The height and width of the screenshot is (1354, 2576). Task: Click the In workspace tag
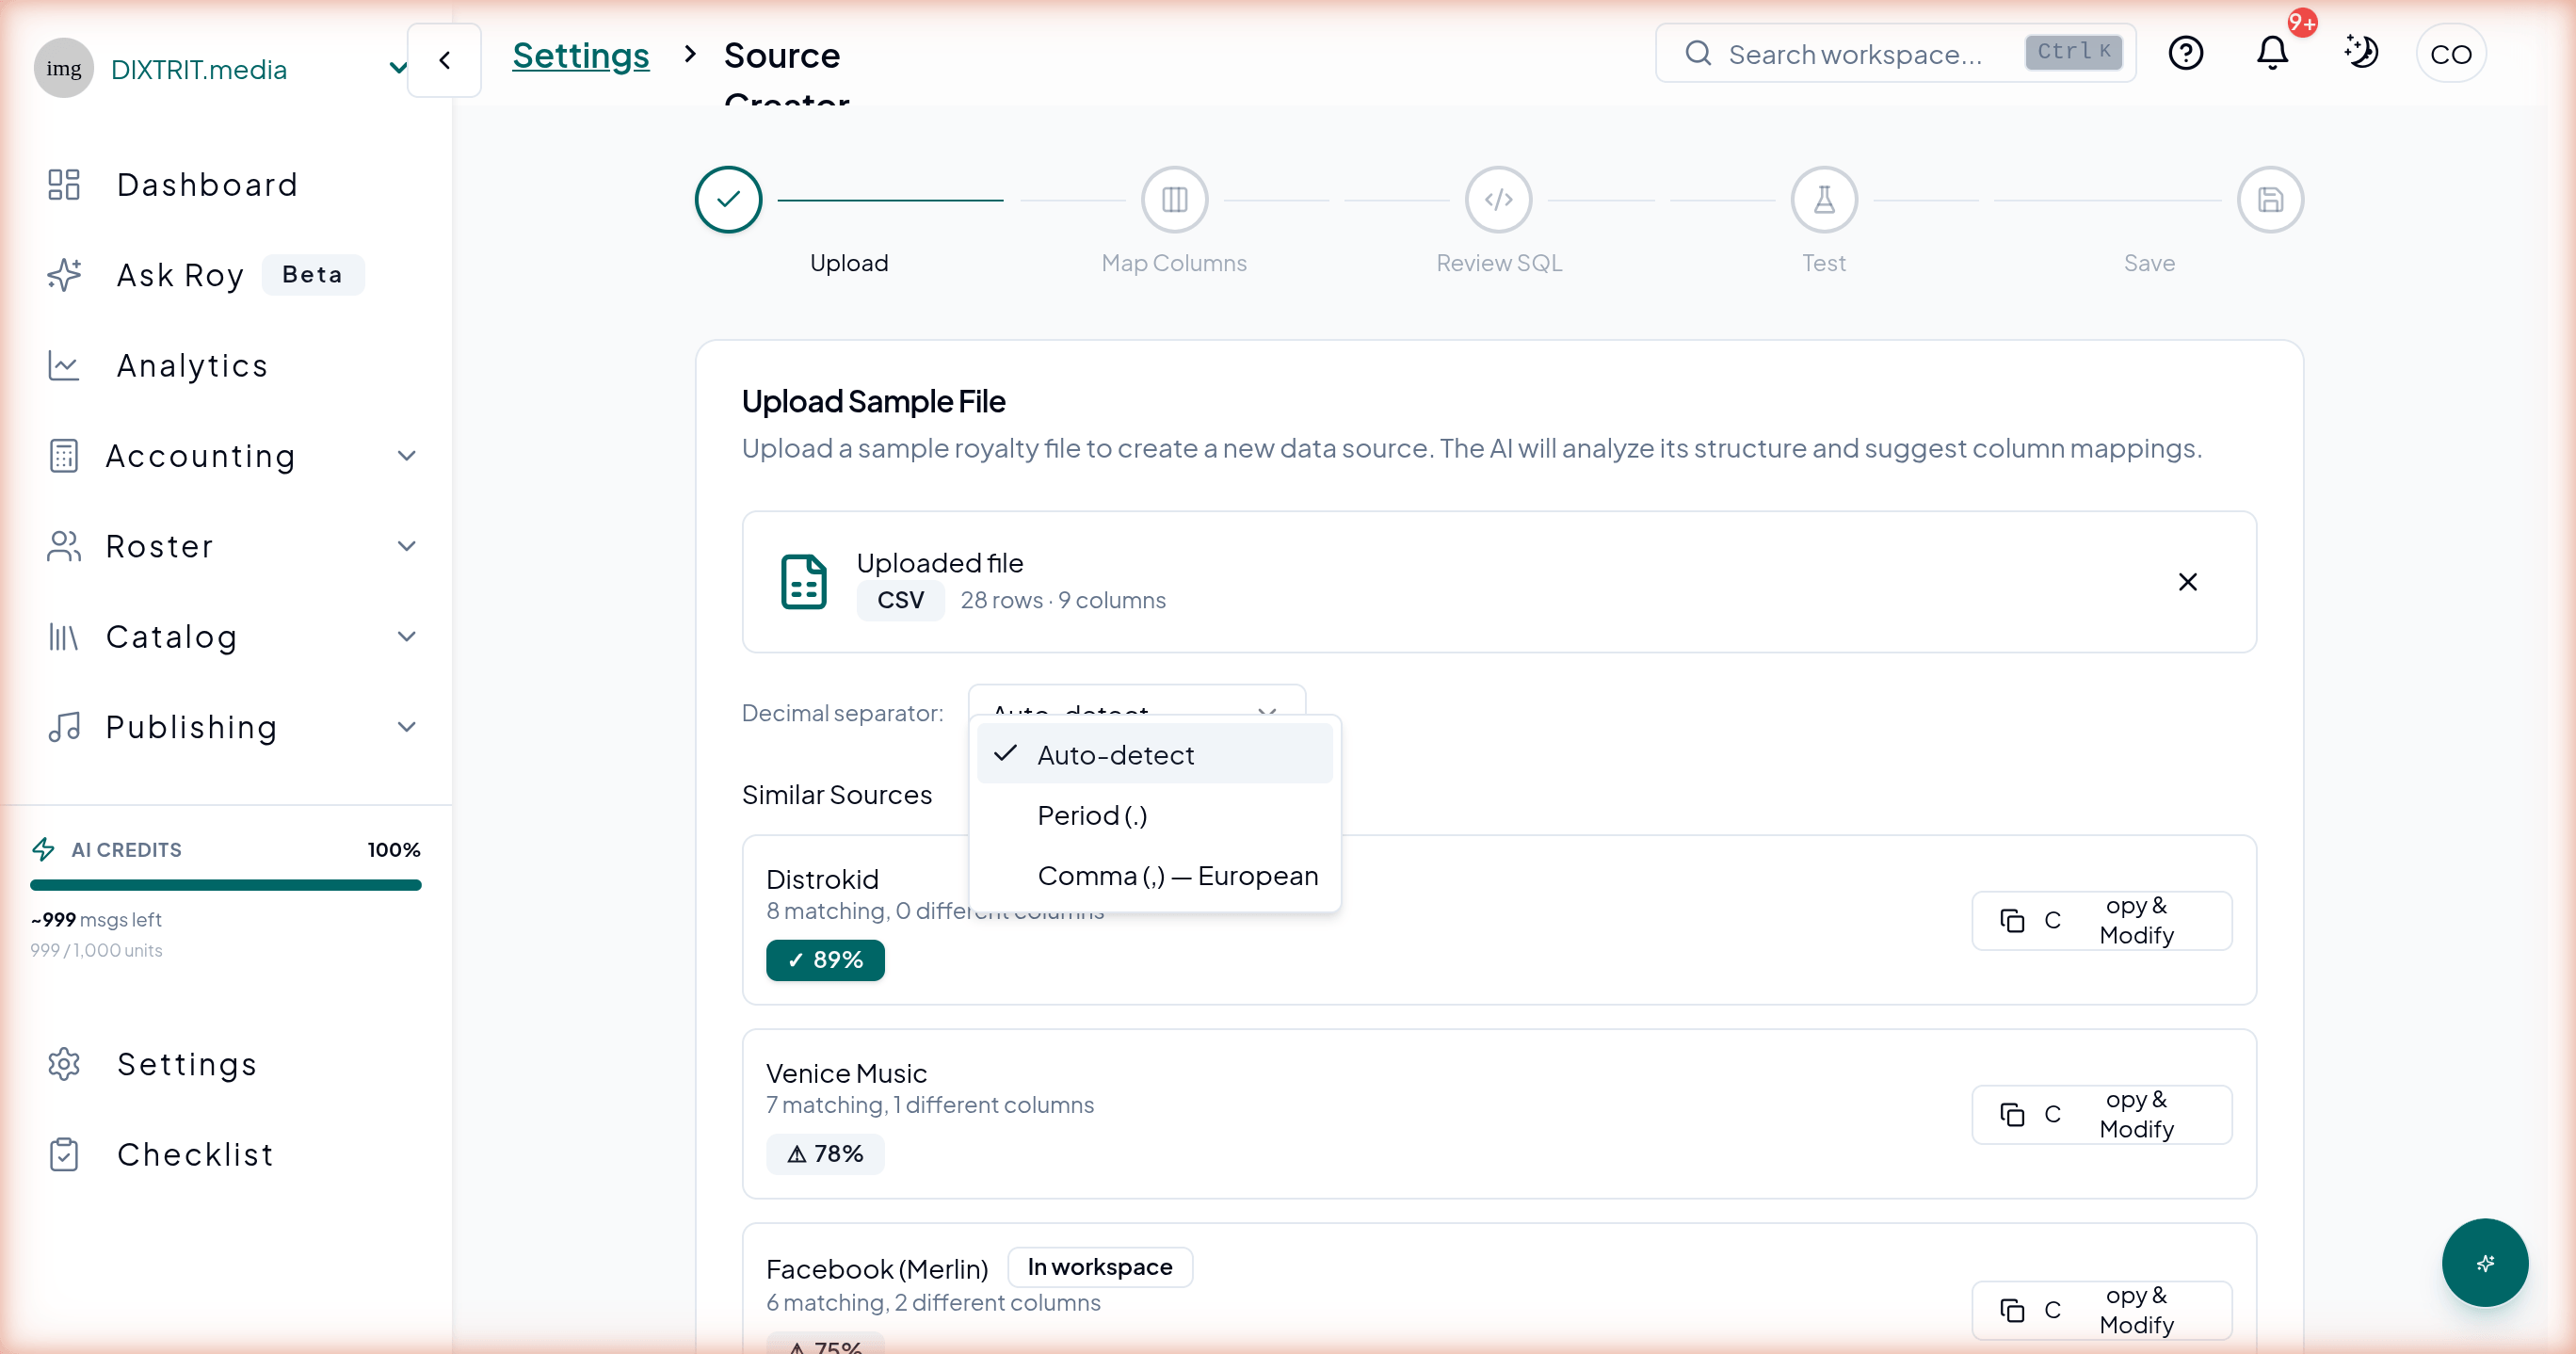tap(1100, 1267)
